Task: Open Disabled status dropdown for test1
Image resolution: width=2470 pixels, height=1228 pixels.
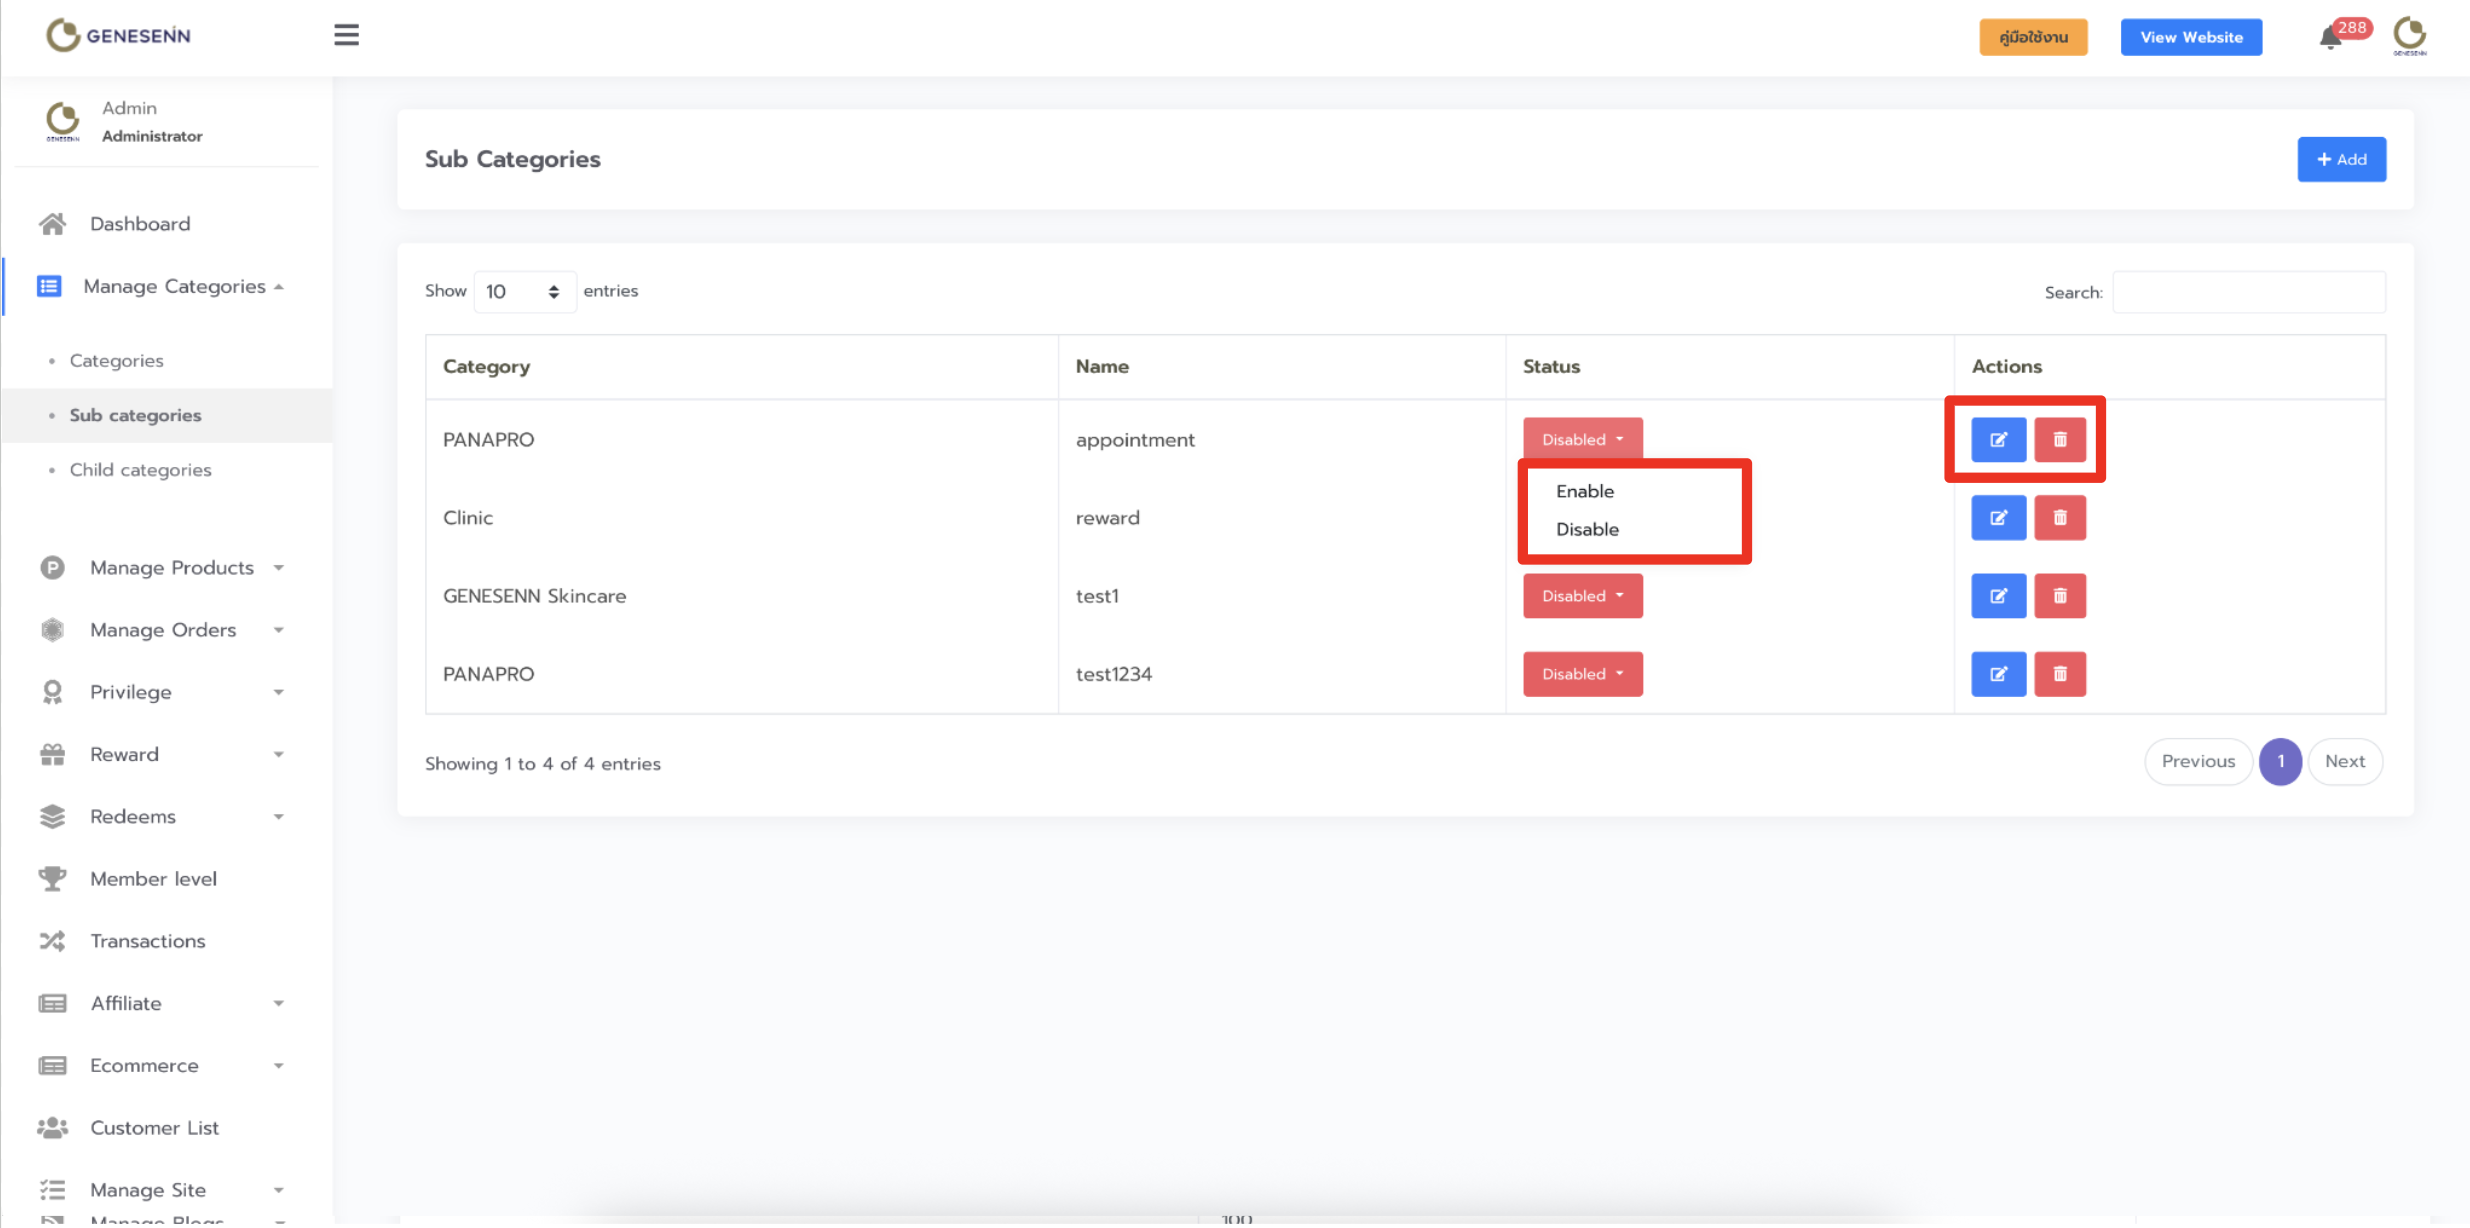Action: click(x=1582, y=596)
